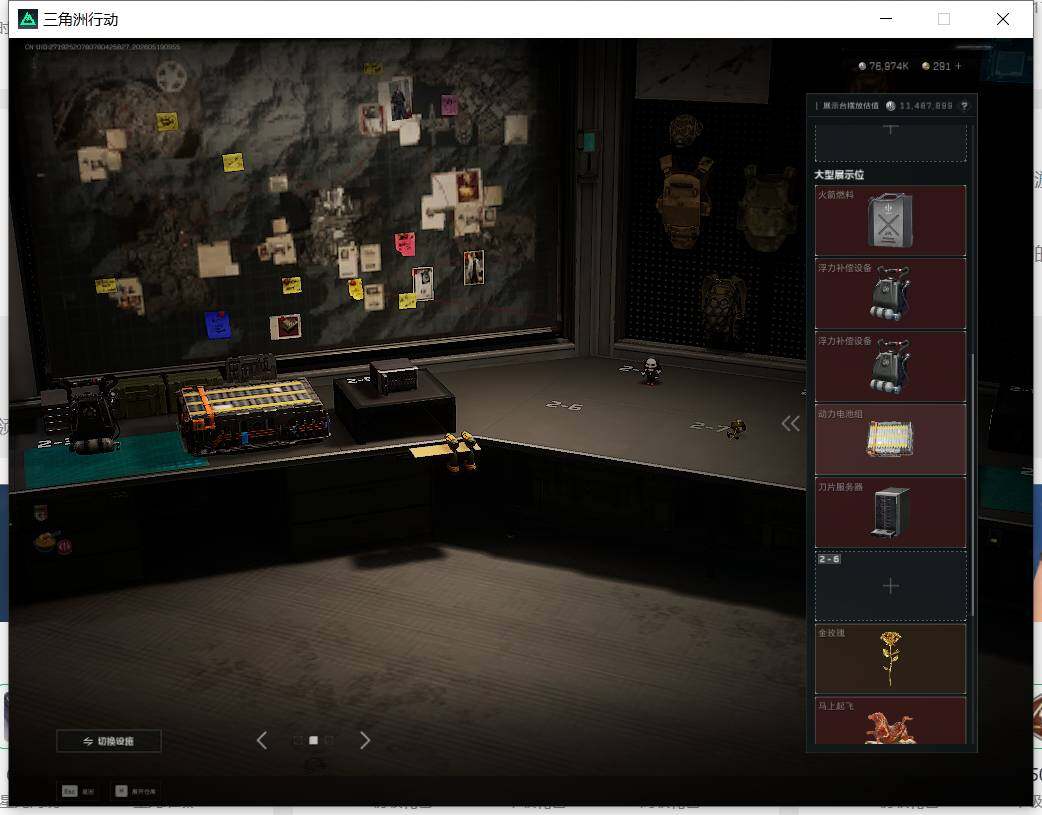Click the 切换设施 switch facility button
The image size is (1042, 815).
(109, 741)
